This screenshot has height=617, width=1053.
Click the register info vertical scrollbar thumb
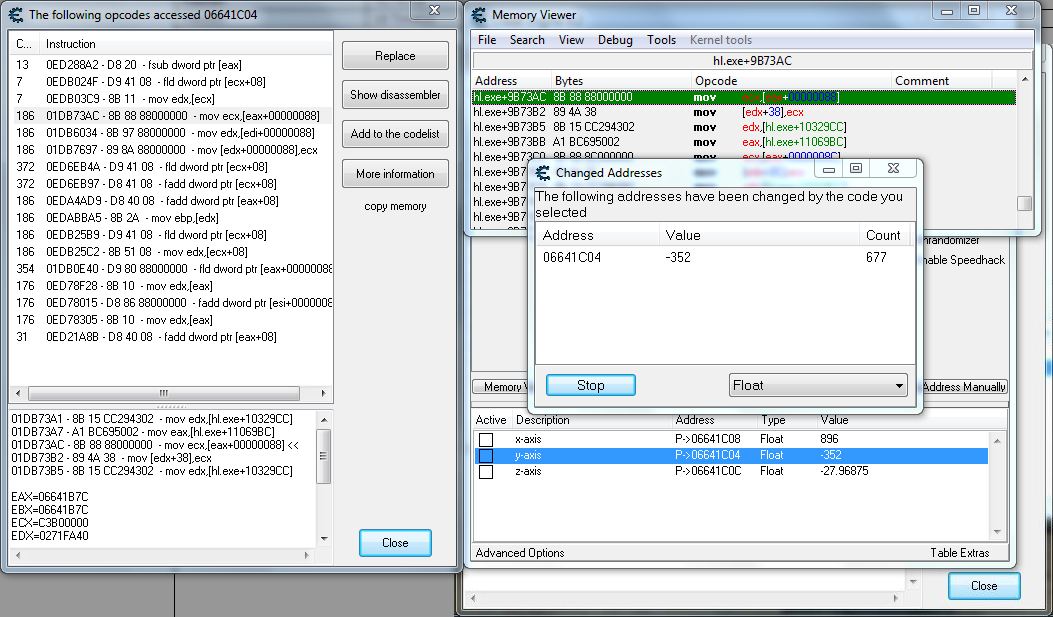click(x=323, y=455)
